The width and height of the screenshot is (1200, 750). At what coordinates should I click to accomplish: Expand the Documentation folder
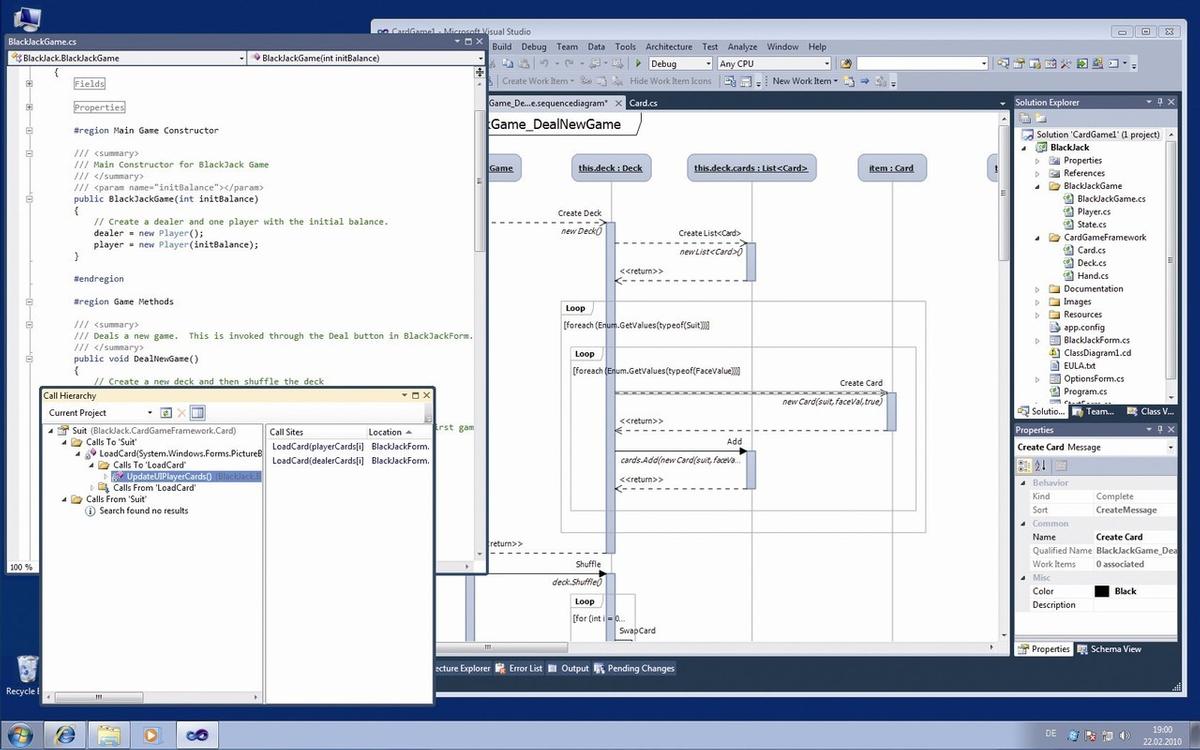click(1037, 289)
